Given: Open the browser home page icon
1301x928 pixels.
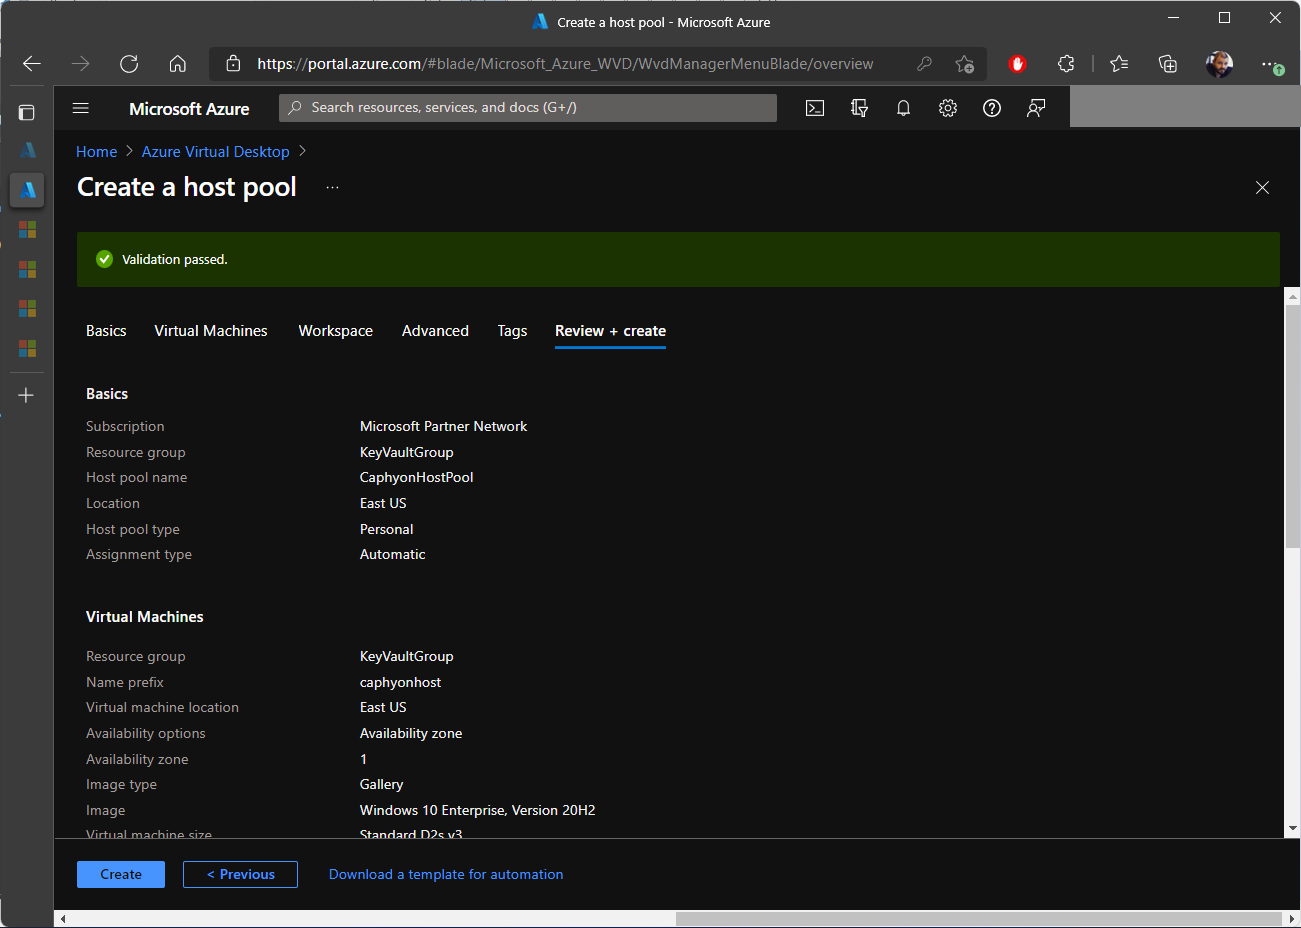Looking at the screenshot, I should pos(178,64).
